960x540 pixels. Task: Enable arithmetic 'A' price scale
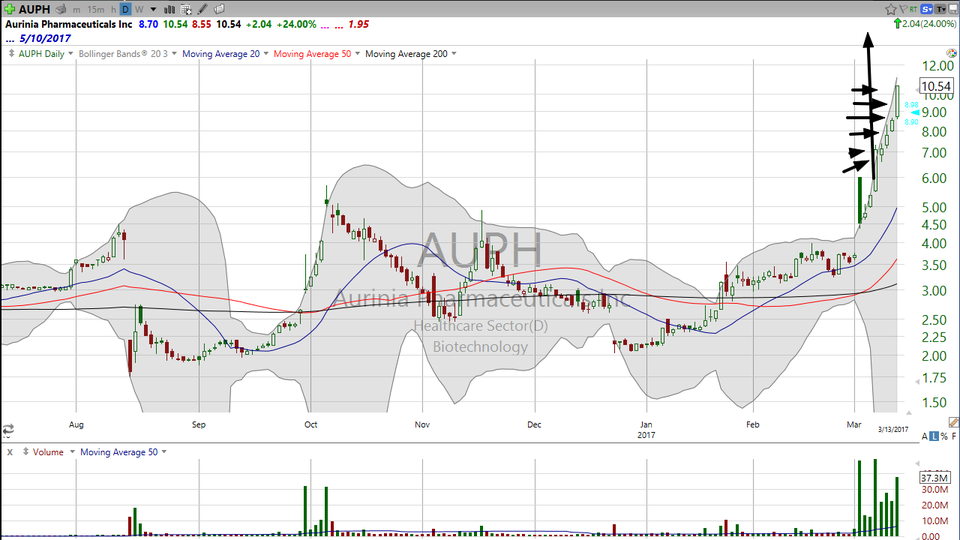(x=924, y=437)
